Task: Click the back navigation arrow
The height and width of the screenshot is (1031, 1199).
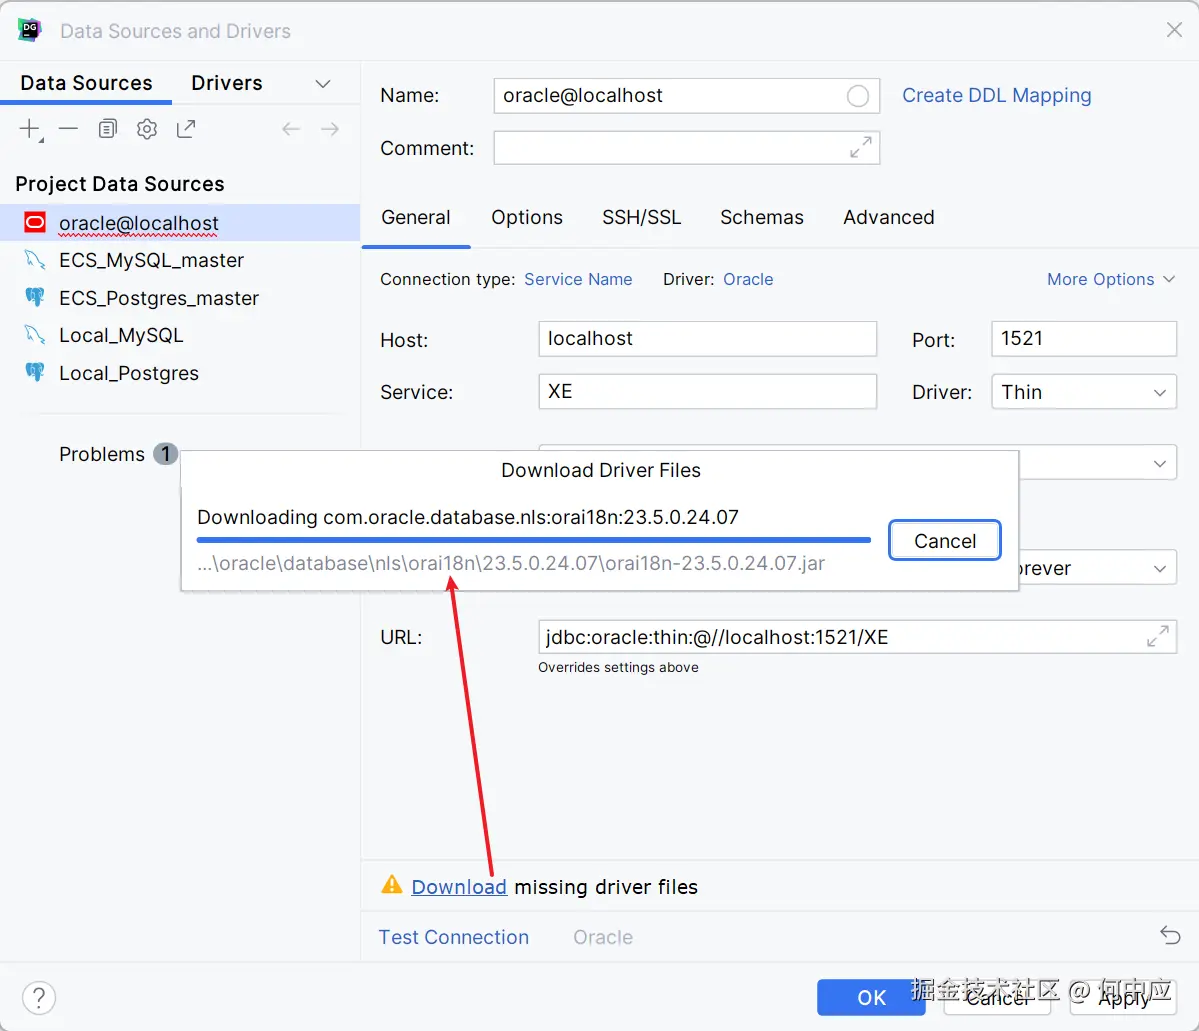Action: [291, 129]
